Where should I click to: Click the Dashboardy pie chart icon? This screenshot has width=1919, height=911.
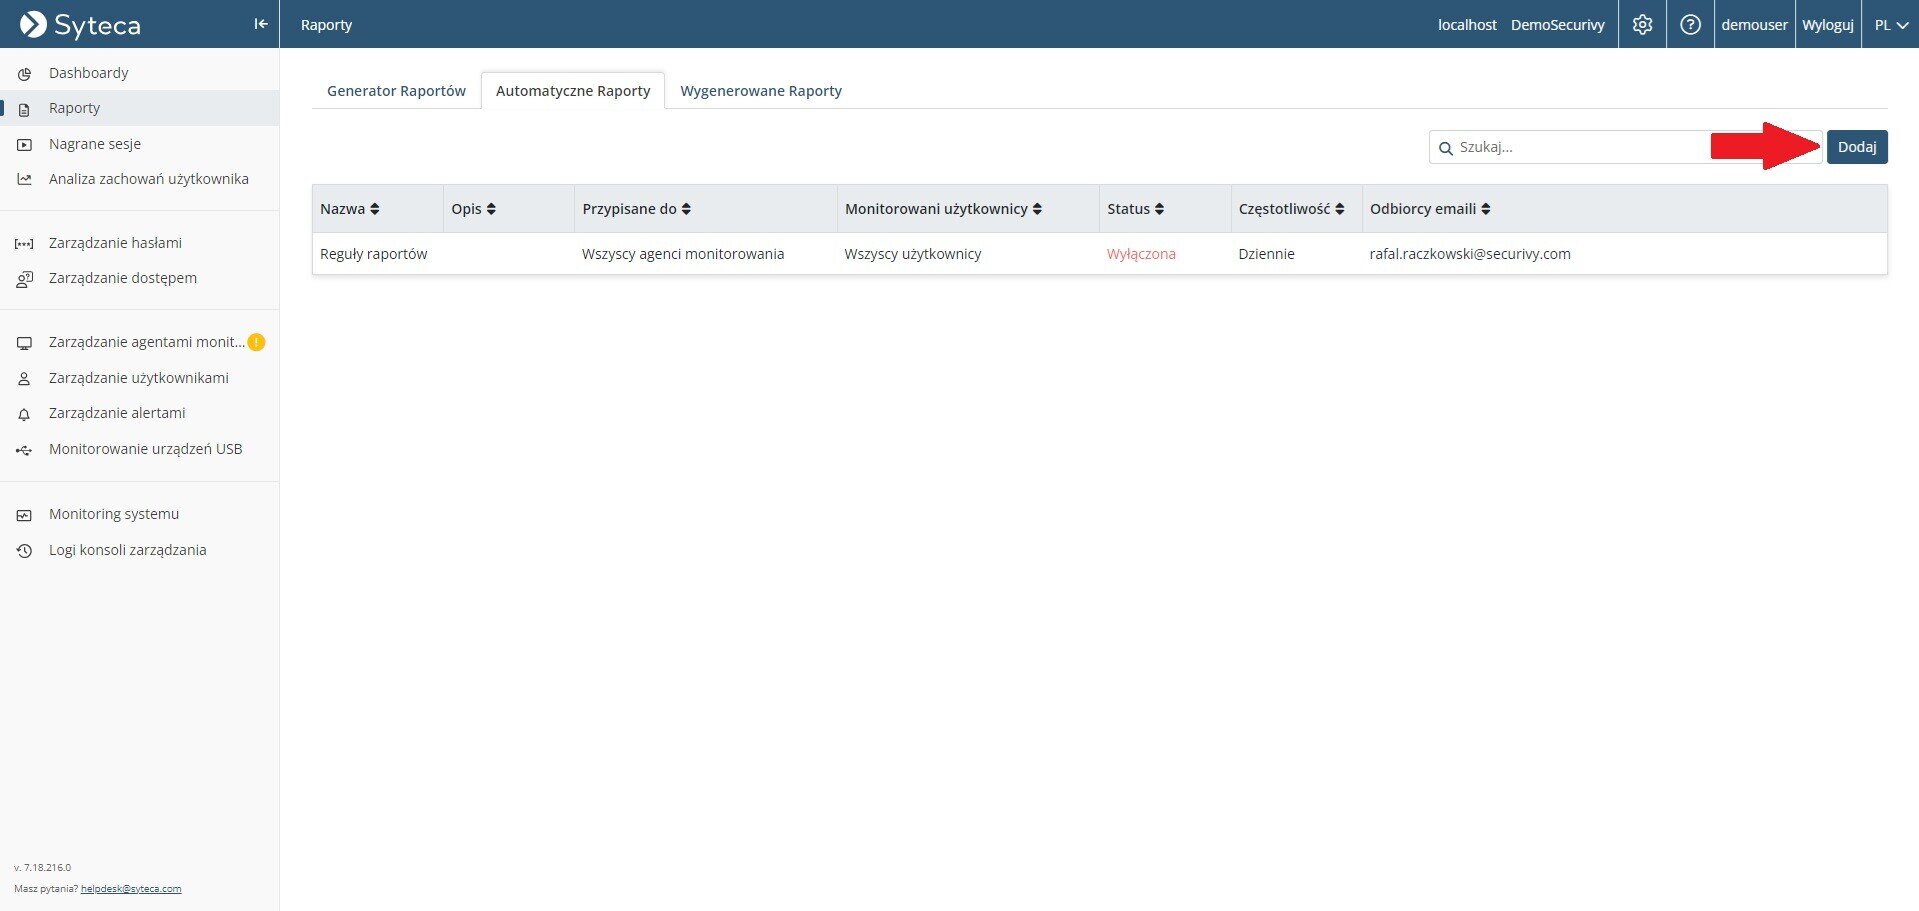click(x=25, y=74)
